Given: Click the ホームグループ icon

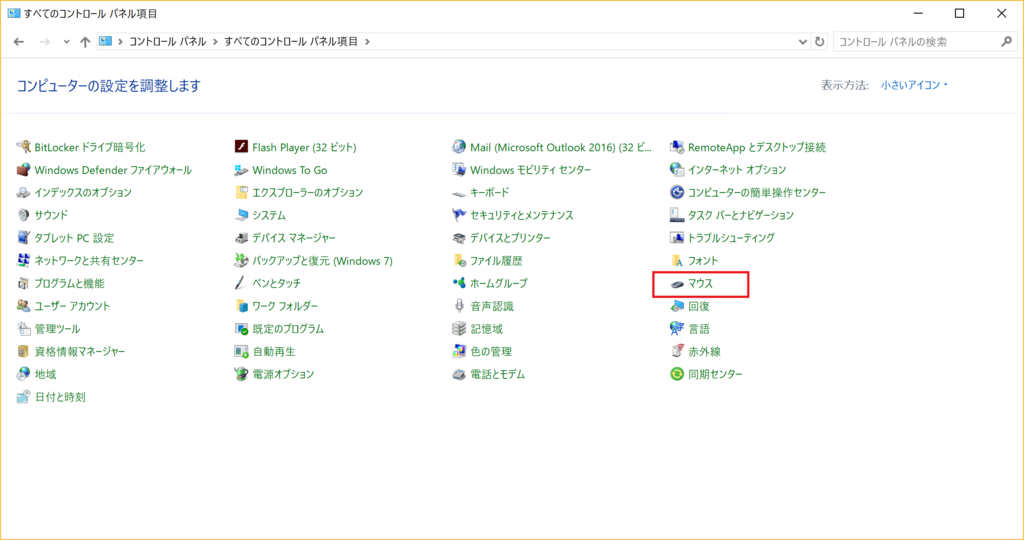Looking at the screenshot, I should coord(459,283).
